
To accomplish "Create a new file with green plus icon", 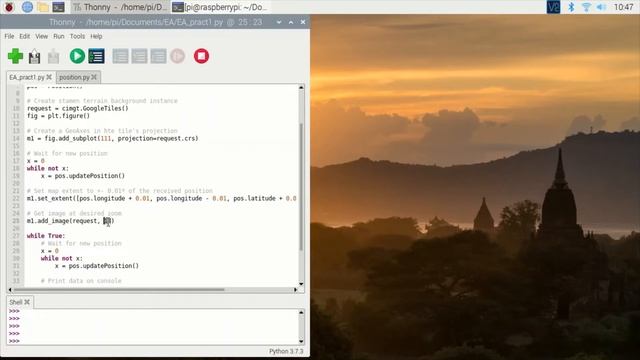I will pyautogui.click(x=16, y=56).
